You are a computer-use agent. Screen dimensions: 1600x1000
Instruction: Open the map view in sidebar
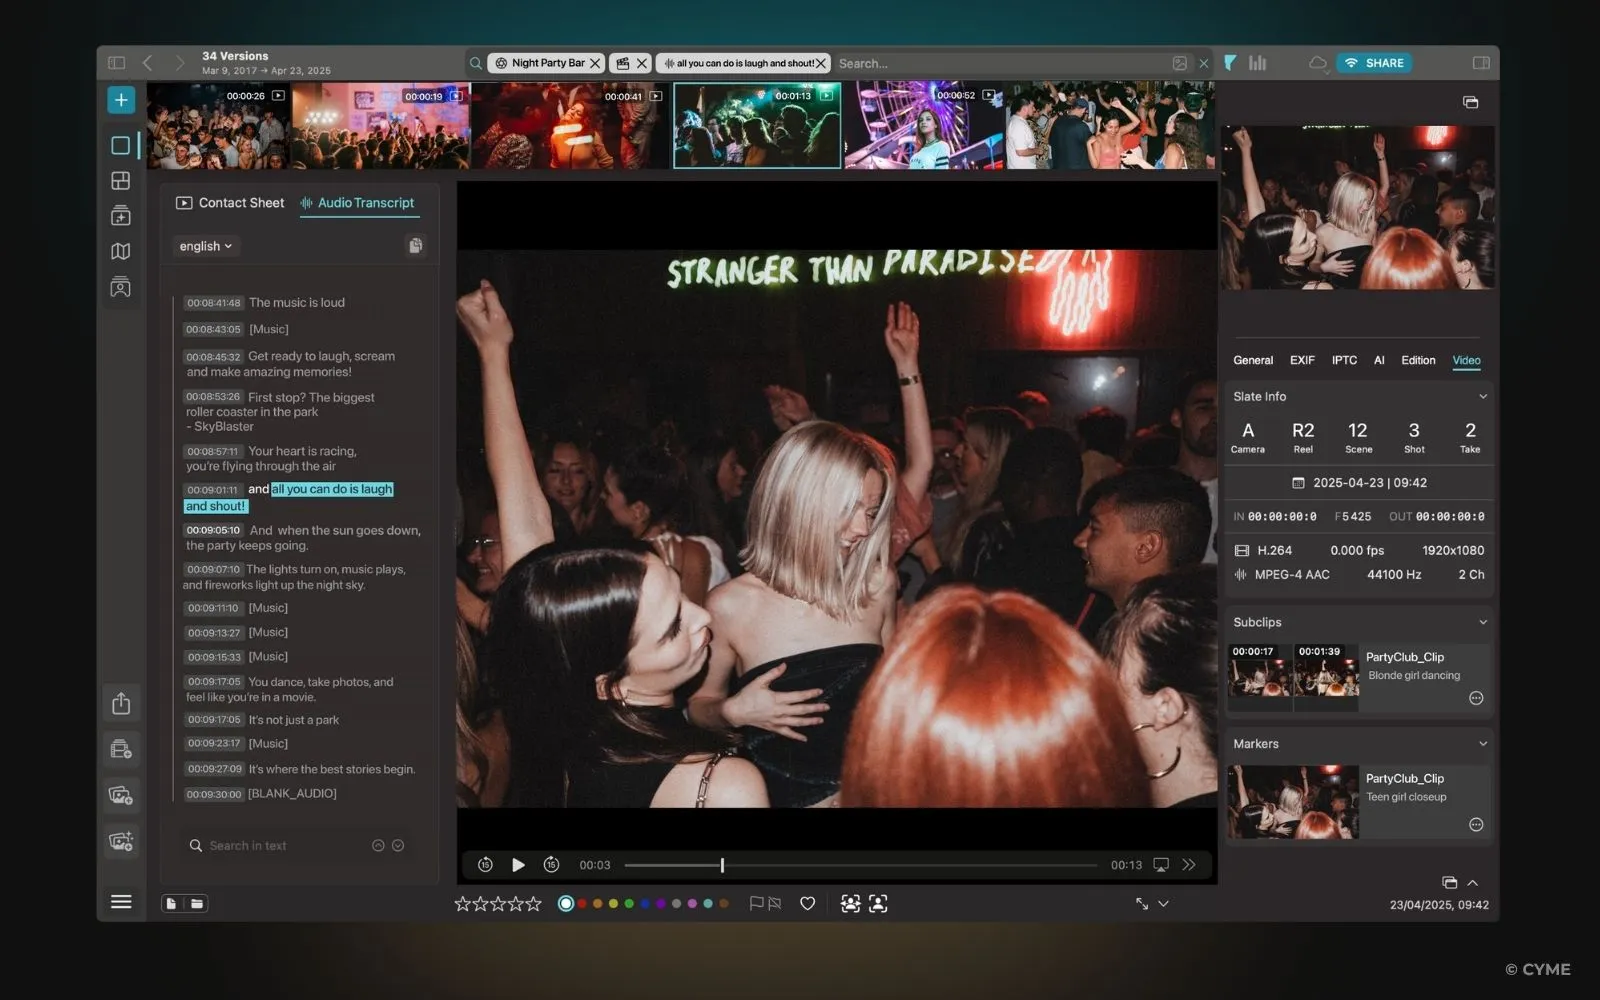click(121, 251)
